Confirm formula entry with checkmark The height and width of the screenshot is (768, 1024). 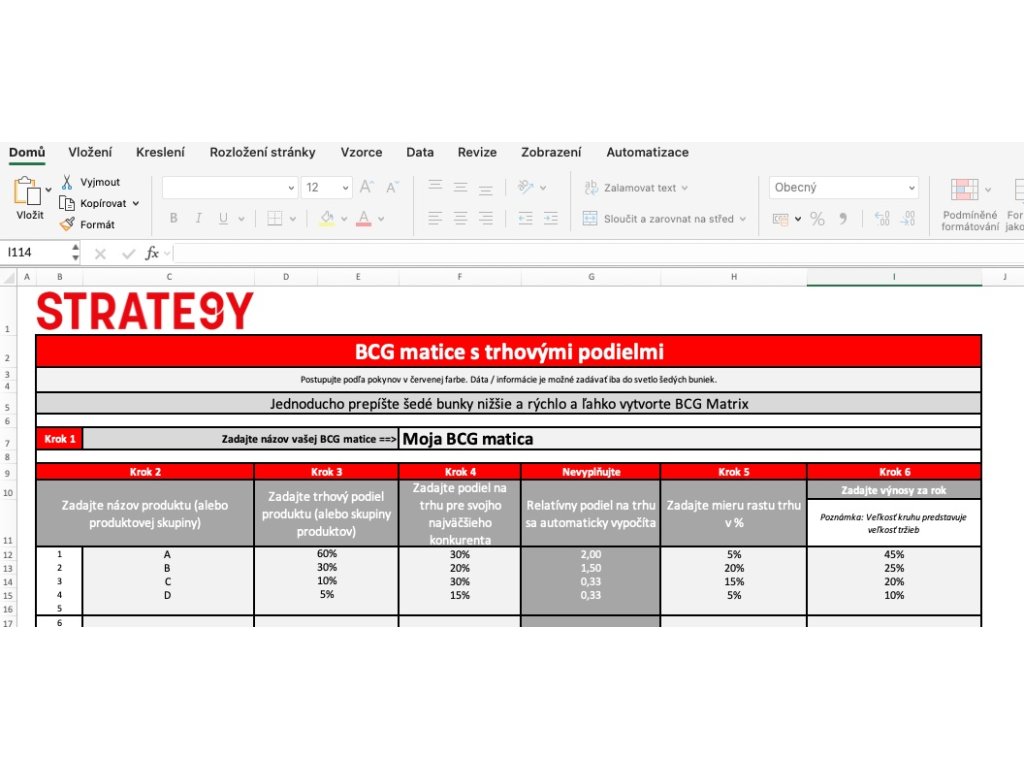click(128, 253)
